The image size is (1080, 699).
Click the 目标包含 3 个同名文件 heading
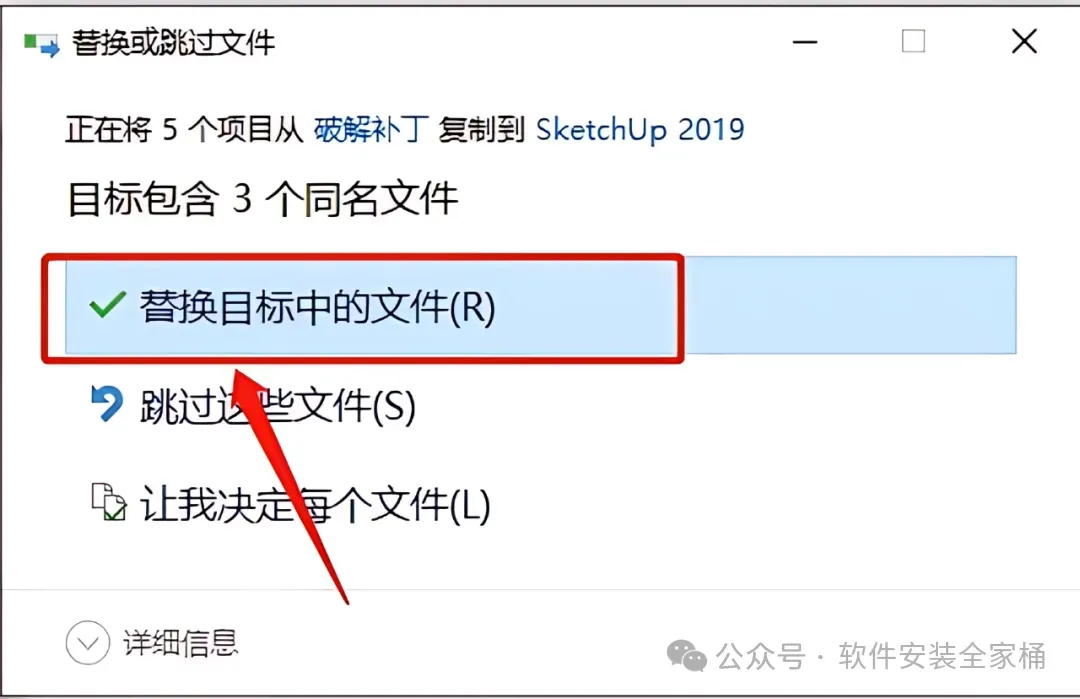262,199
